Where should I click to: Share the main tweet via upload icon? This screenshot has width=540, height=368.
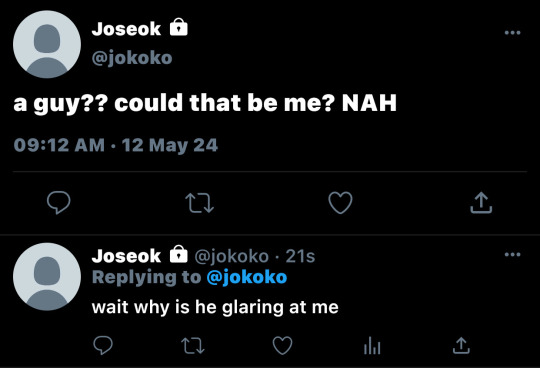[x=481, y=203]
